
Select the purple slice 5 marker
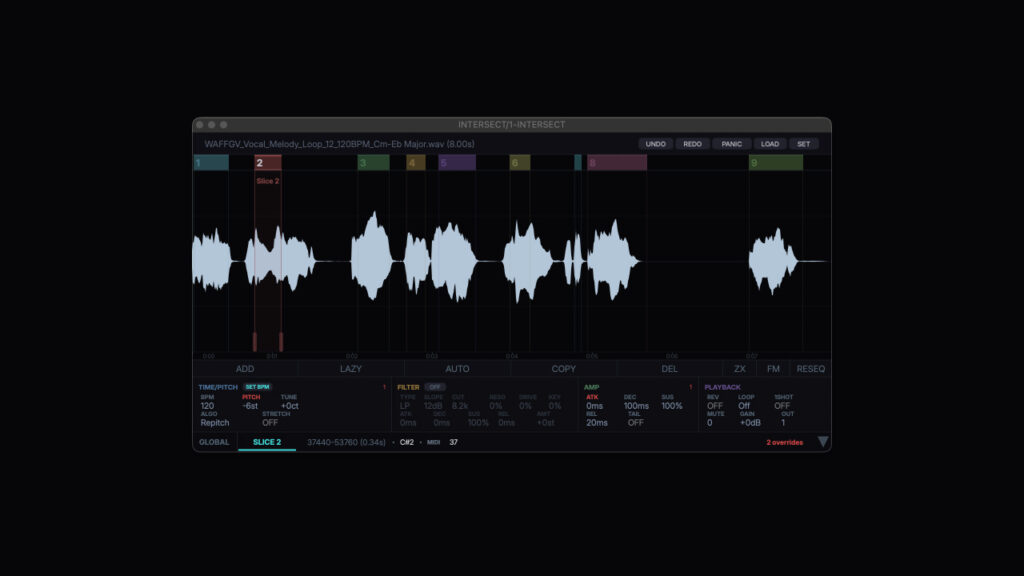pyautogui.click(x=457, y=163)
